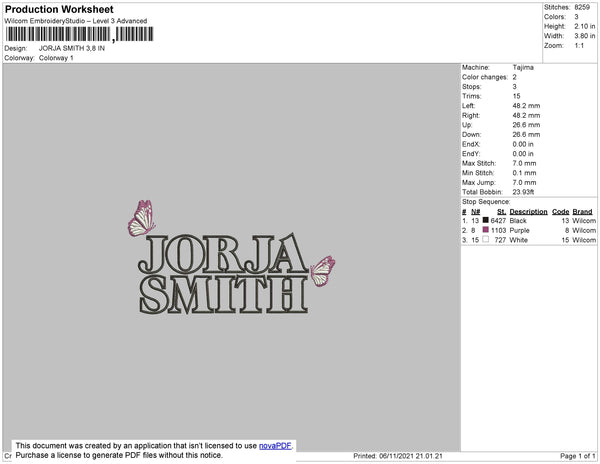Click the 'Purchase a license' notice line
The width and height of the screenshot is (600, 464).
[x=119, y=455]
